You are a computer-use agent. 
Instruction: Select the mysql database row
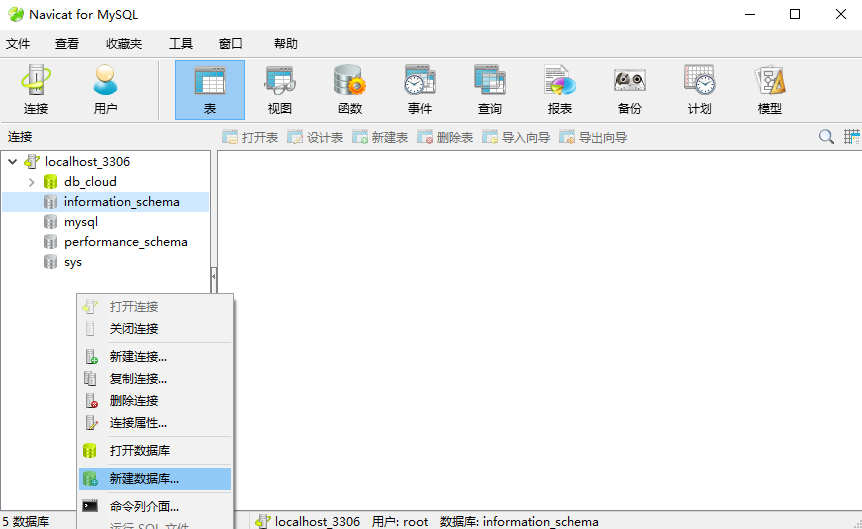tap(106, 222)
